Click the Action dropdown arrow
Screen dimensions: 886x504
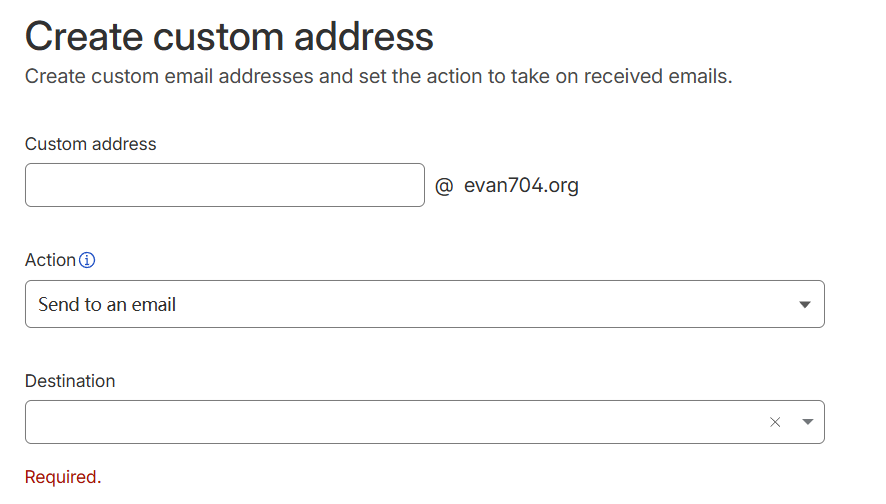(x=805, y=305)
